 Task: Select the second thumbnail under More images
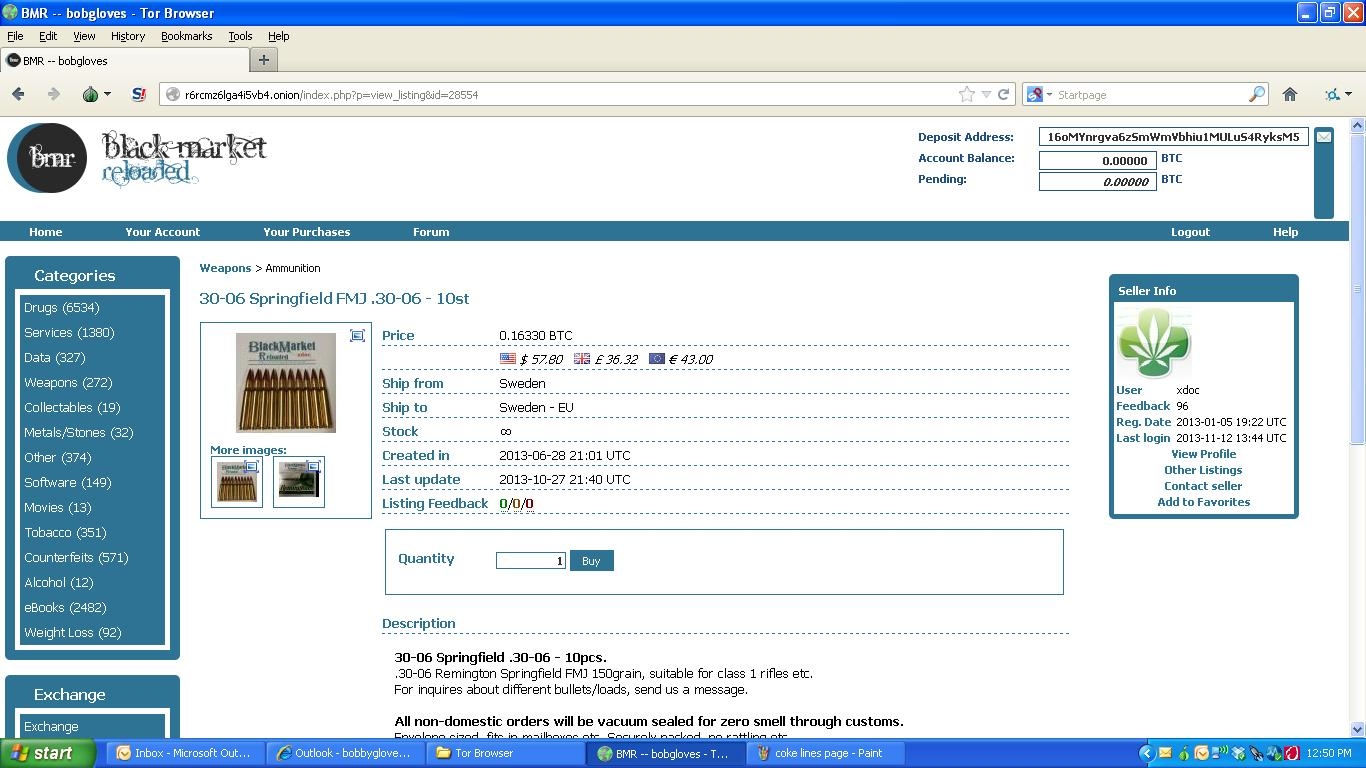(x=298, y=482)
